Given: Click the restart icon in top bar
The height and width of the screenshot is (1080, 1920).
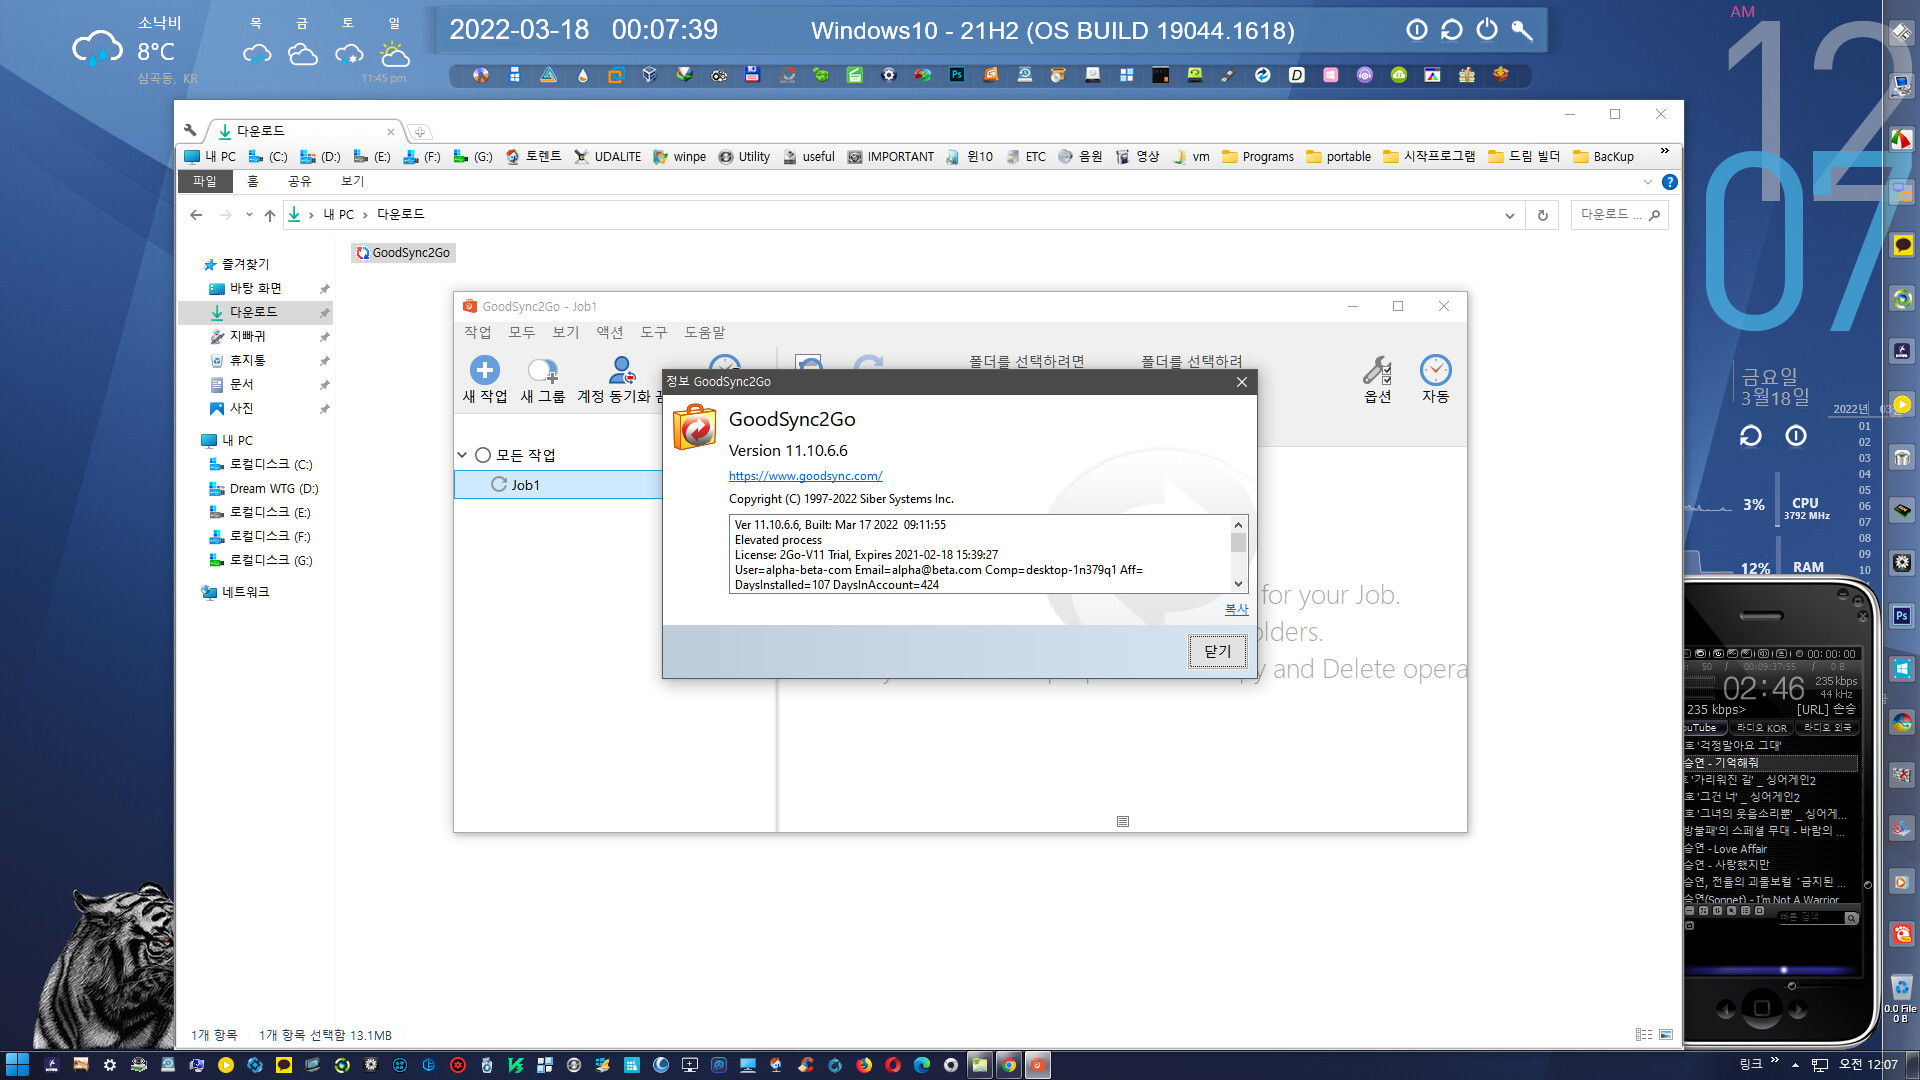Looking at the screenshot, I should (1451, 30).
